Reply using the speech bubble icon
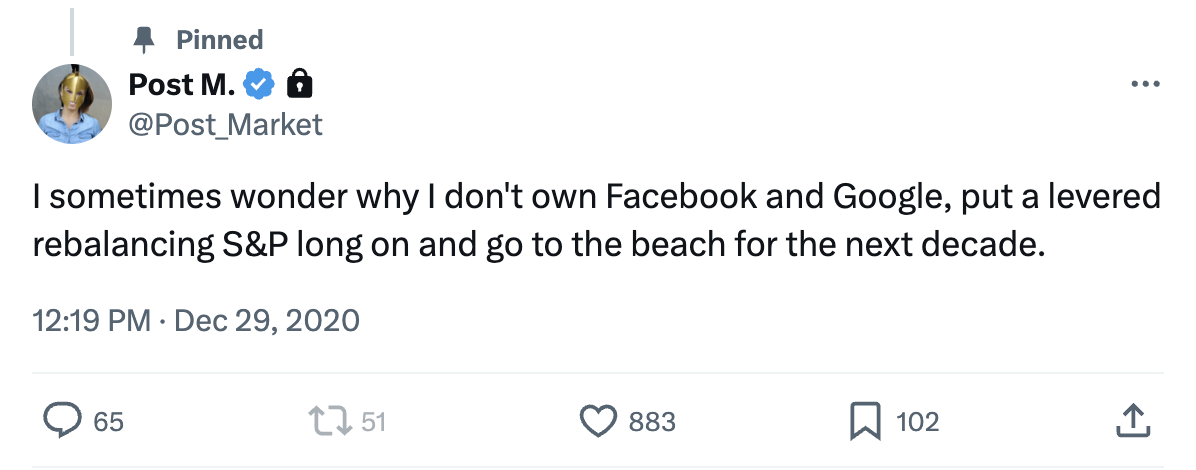Image resolution: width=1196 pixels, height=470 pixels. [x=64, y=421]
